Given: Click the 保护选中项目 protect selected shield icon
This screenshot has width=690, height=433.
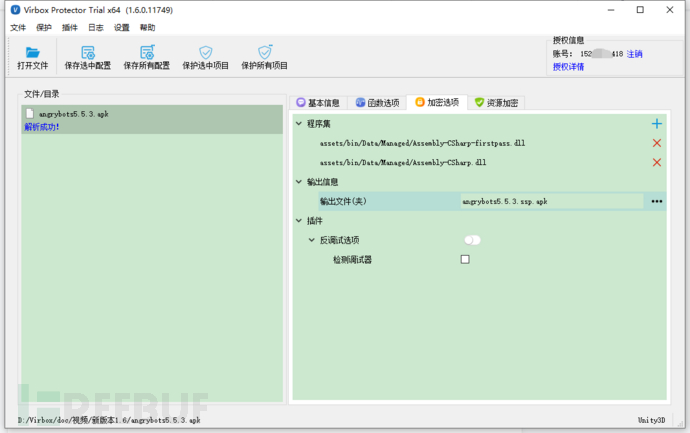Looking at the screenshot, I should [x=206, y=52].
